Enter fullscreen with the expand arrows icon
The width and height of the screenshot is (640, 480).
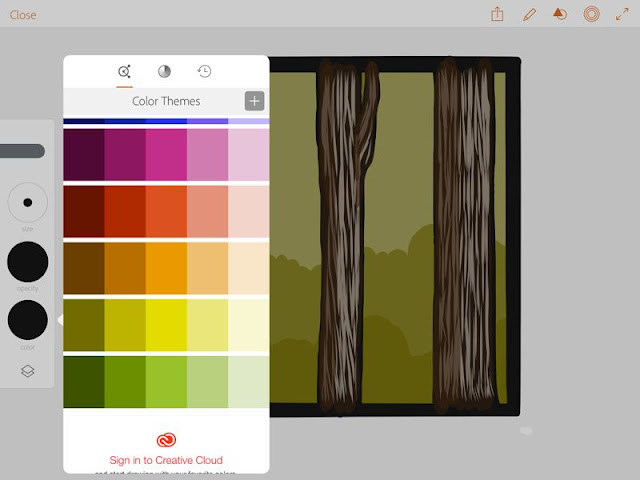tap(622, 15)
